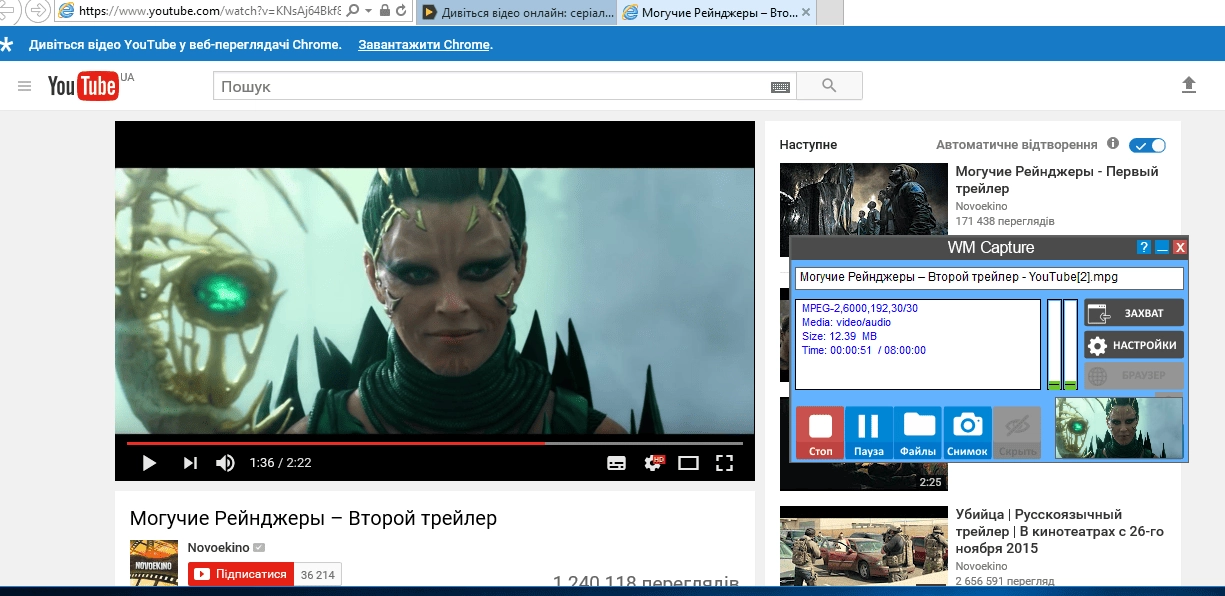Viewport: 1225px width, 596px height.
Task: Click the 'Завантажити Chrome' link
Action: [424, 45]
